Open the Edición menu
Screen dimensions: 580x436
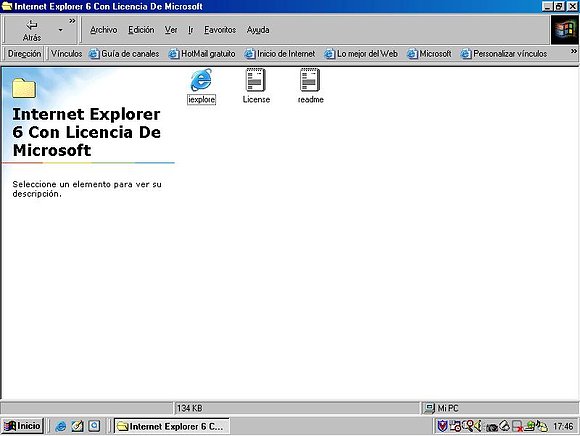pyautogui.click(x=141, y=30)
